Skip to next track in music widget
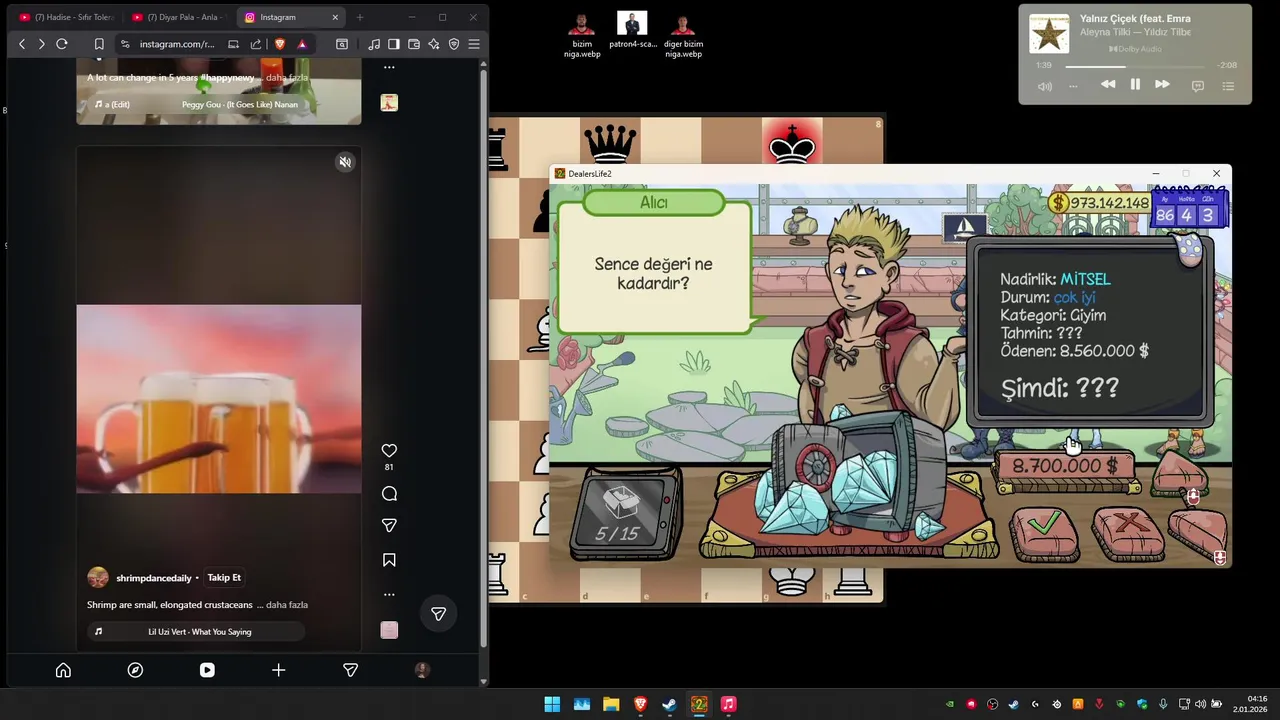 pyautogui.click(x=1162, y=85)
